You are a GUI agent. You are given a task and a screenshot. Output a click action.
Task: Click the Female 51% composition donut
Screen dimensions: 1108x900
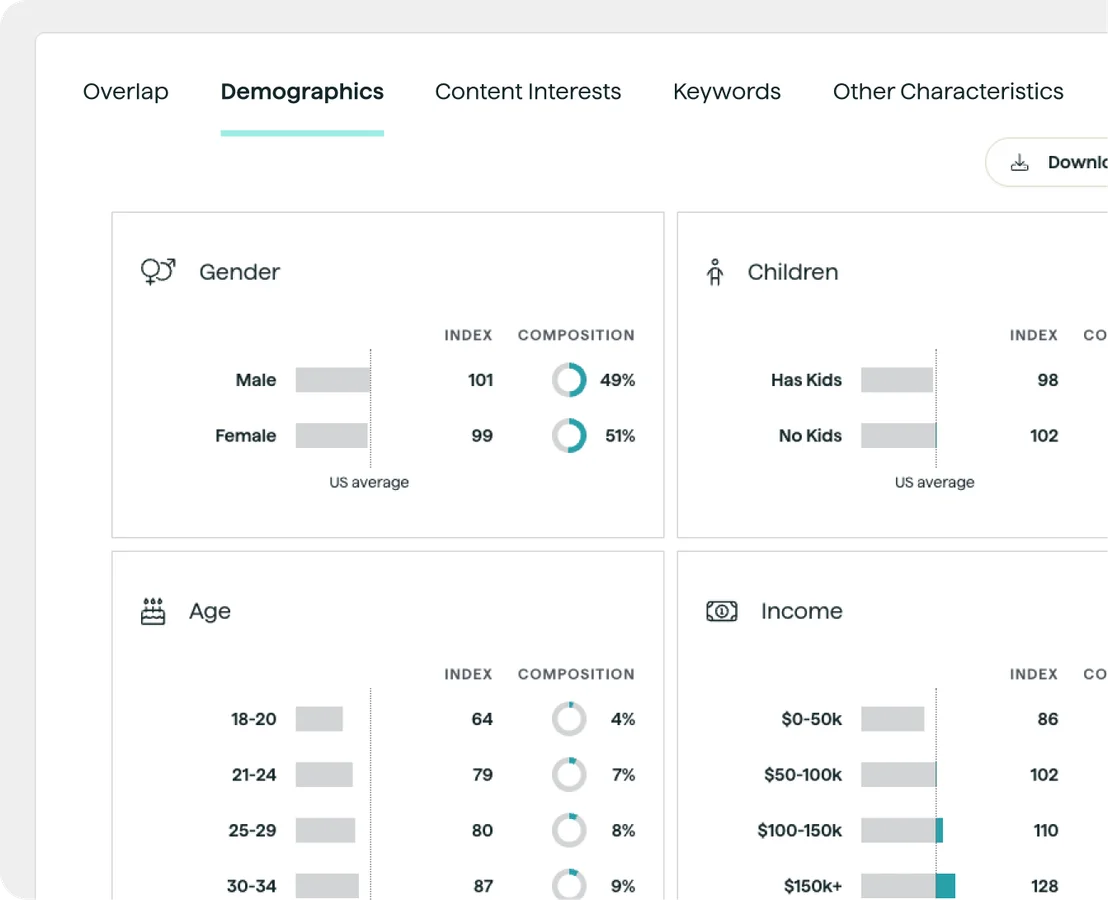click(569, 436)
